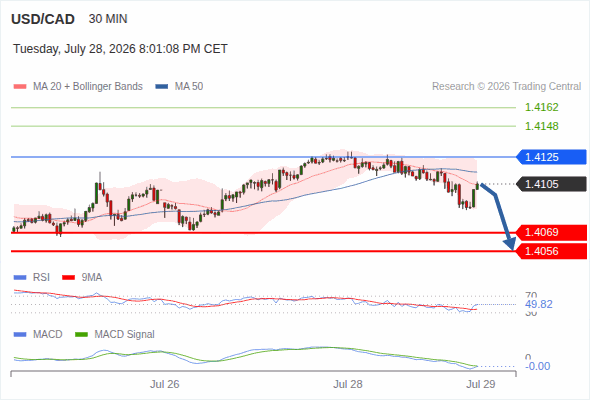Click the MA 20 + Bollinger Bands legend swatch
Image resolution: width=590 pixels, height=400 pixels.
tap(20, 87)
